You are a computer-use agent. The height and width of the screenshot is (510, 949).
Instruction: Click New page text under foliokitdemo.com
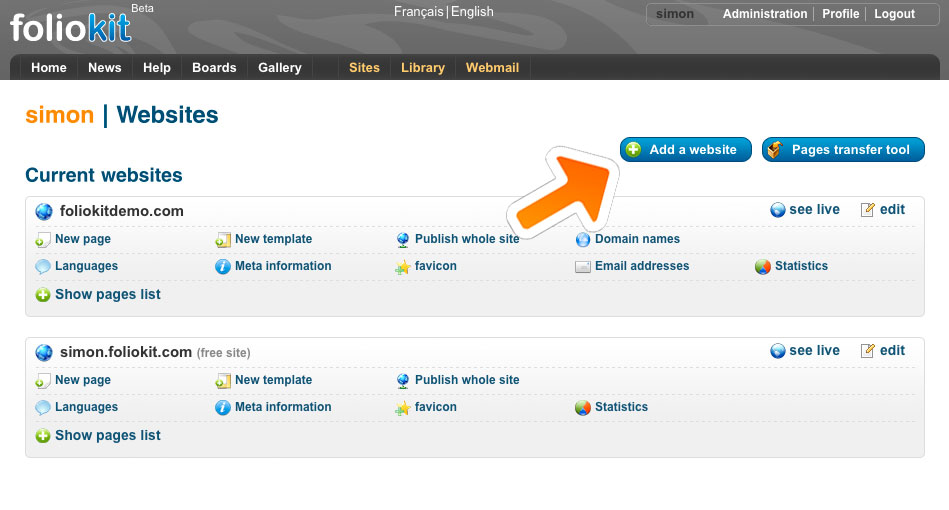click(83, 239)
